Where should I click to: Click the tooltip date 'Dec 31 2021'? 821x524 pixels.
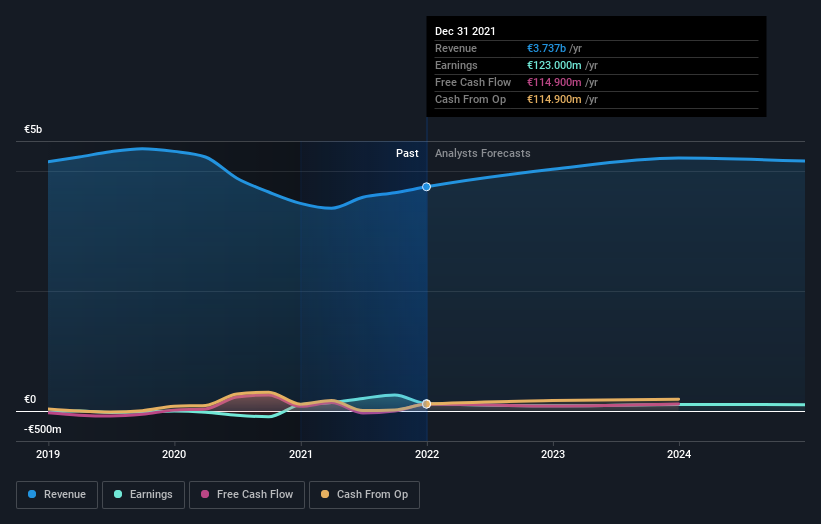click(465, 31)
